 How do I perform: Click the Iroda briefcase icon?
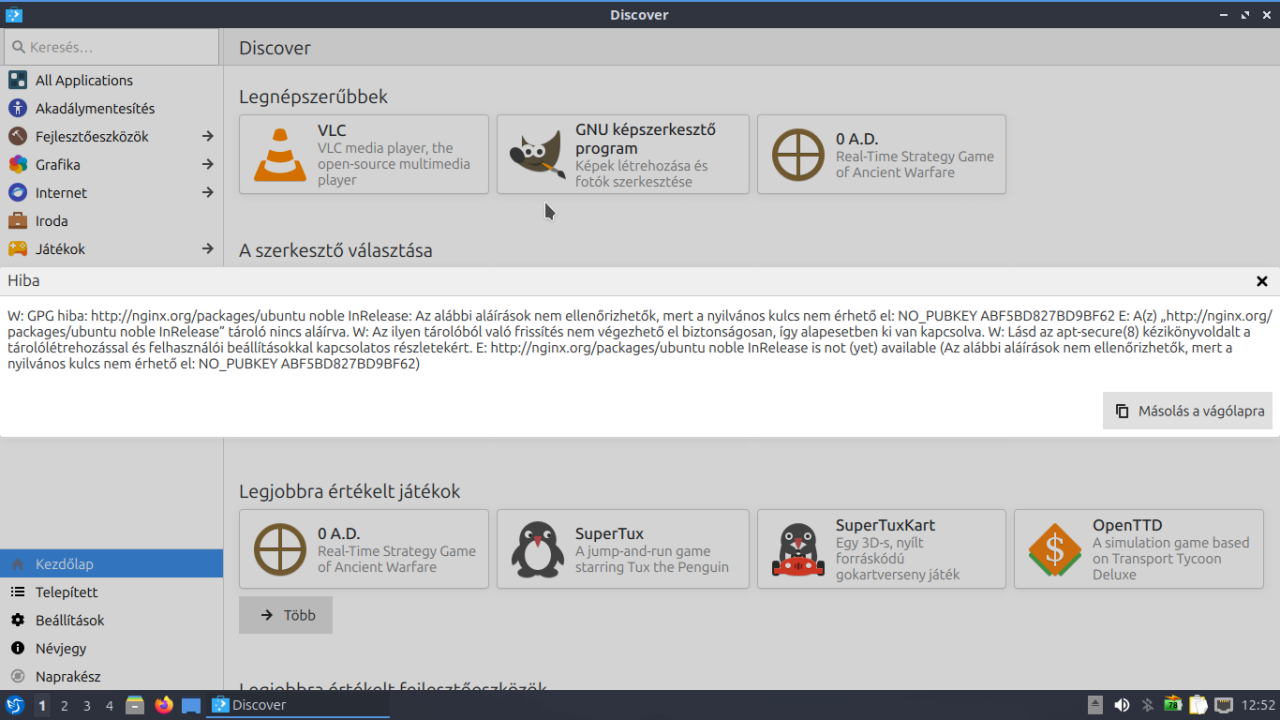(17, 220)
